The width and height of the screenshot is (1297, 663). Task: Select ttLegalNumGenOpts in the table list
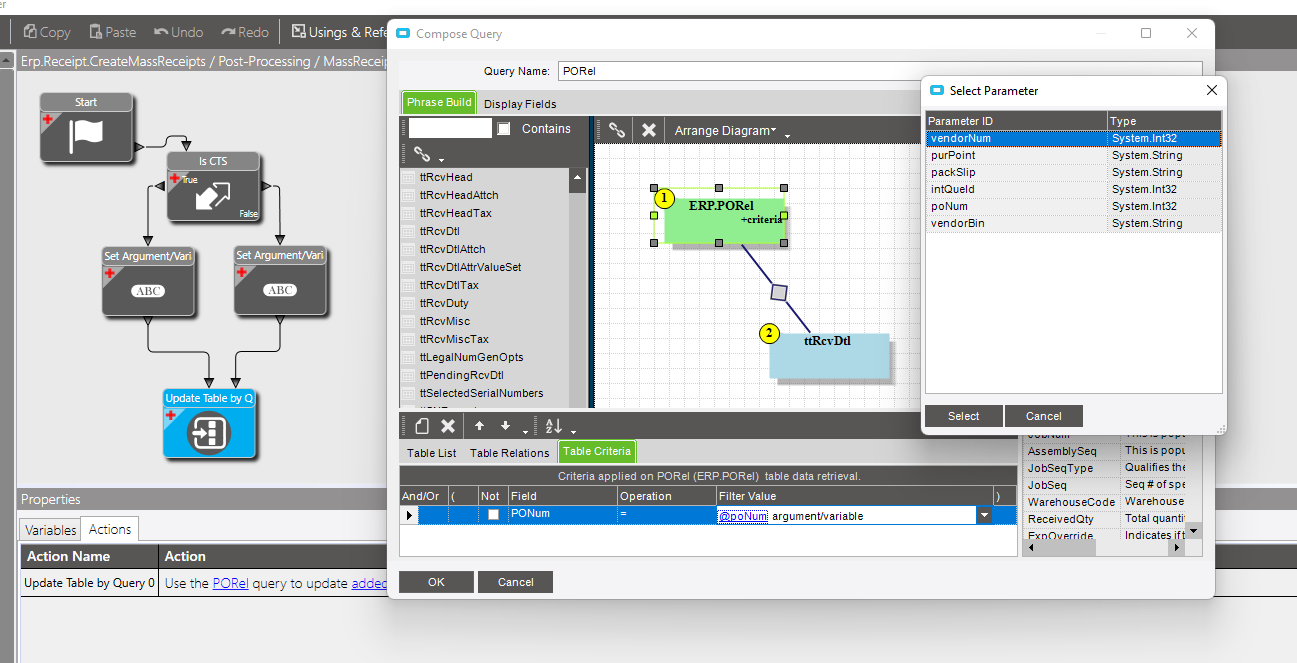tap(471, 357)
